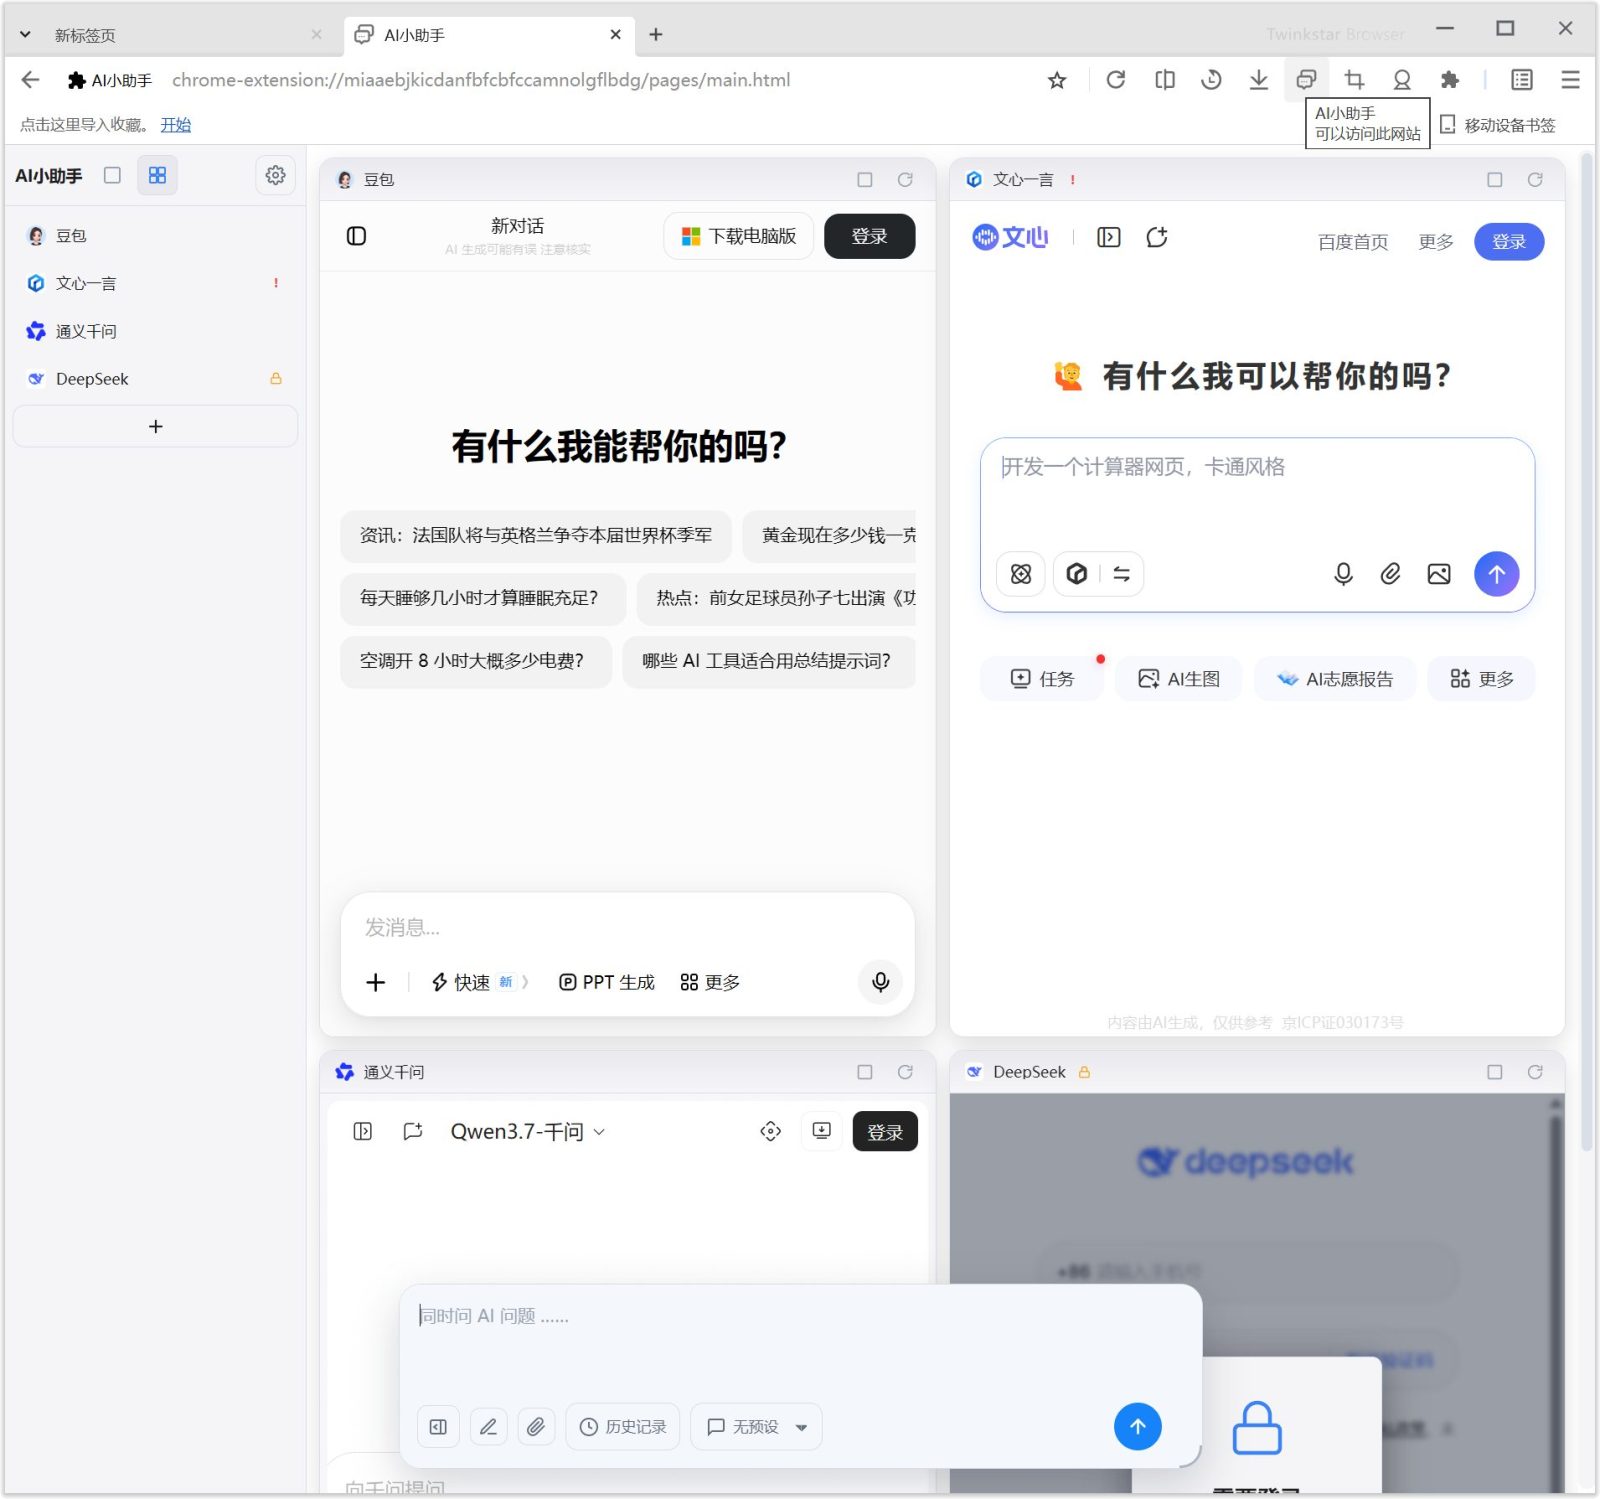Click 登录 button in 通义千问
This screenshot has height=1499, width=1600.
pos(885,1132)
